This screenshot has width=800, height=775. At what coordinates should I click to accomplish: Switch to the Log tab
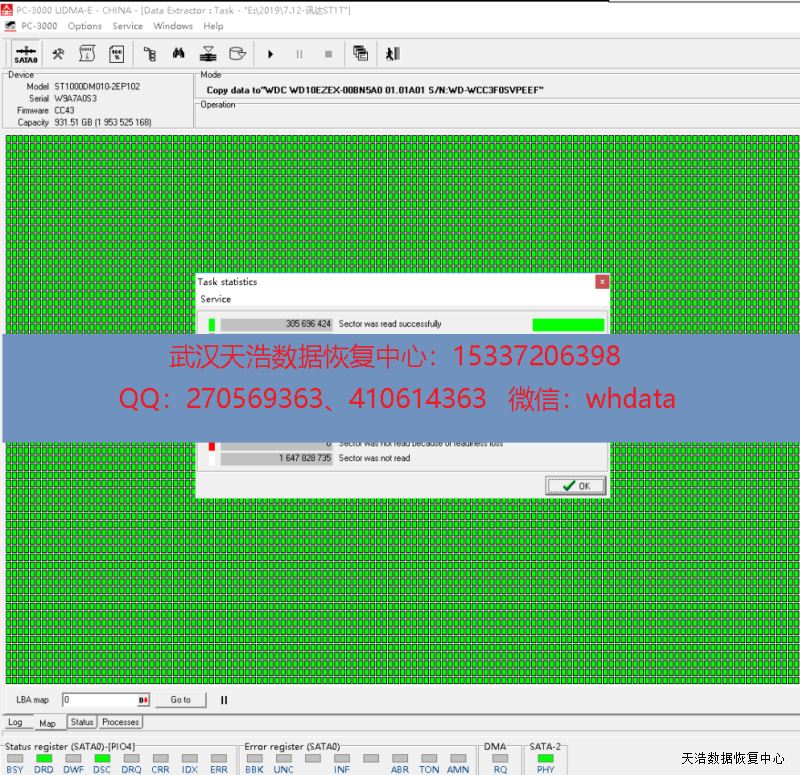(x=15, y=722)
